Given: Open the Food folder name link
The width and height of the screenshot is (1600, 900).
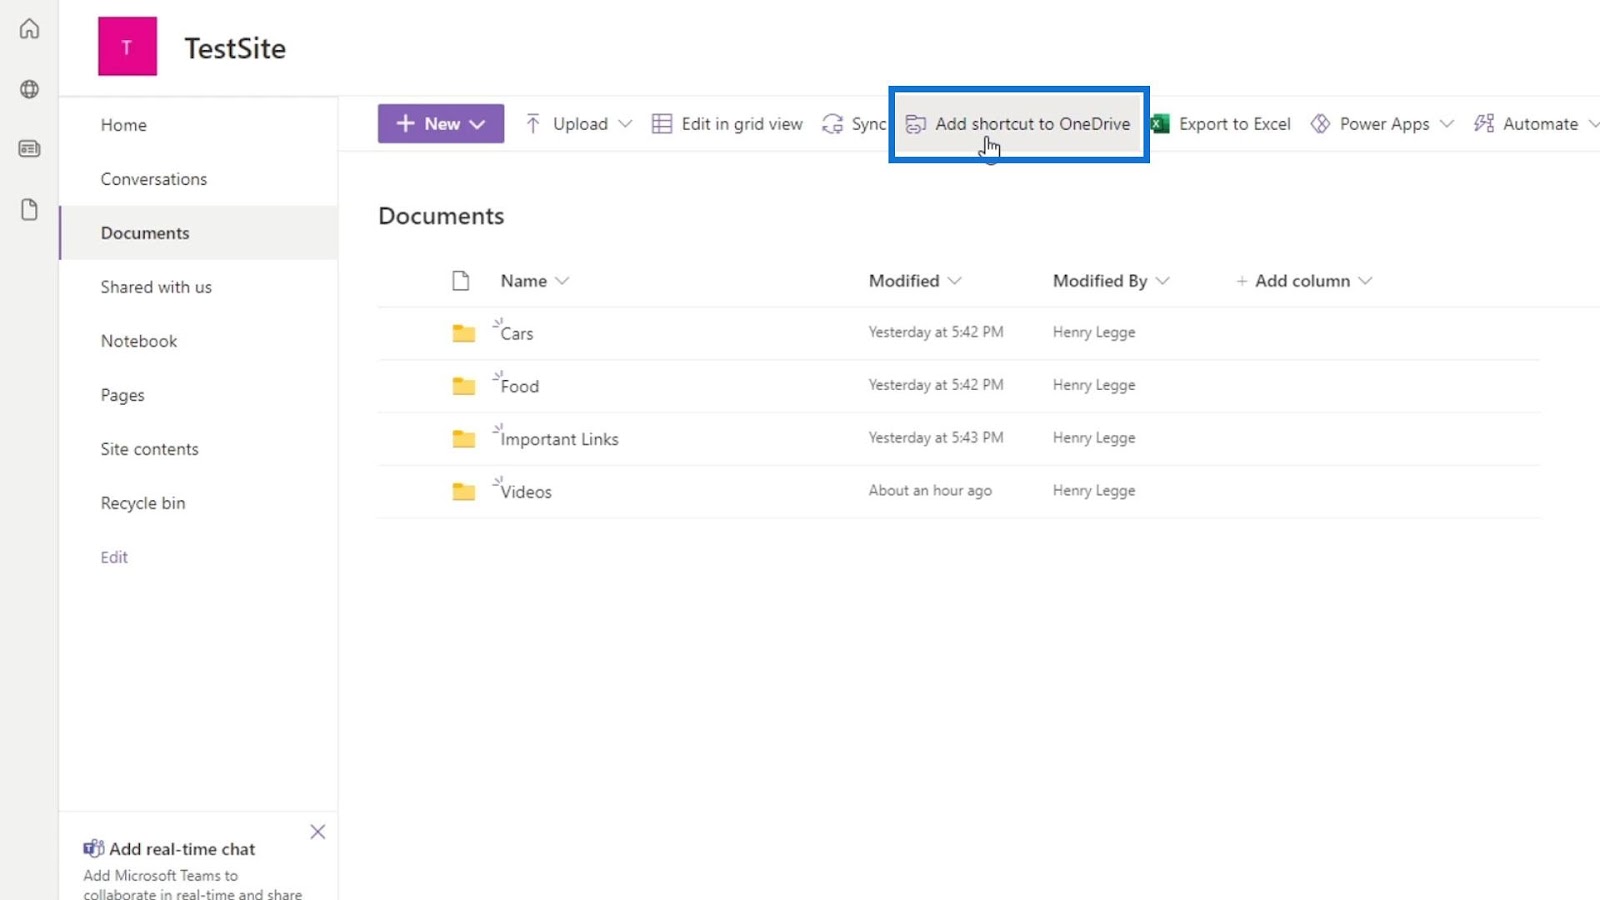Looking at the screenshot, I should tap(520, 386).
